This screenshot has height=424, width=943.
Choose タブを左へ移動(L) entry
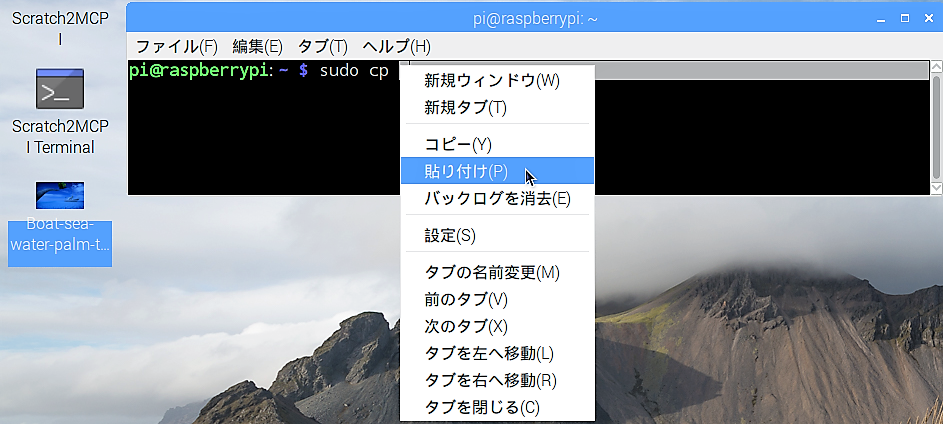pyautogui.click(x=497, y=354)
